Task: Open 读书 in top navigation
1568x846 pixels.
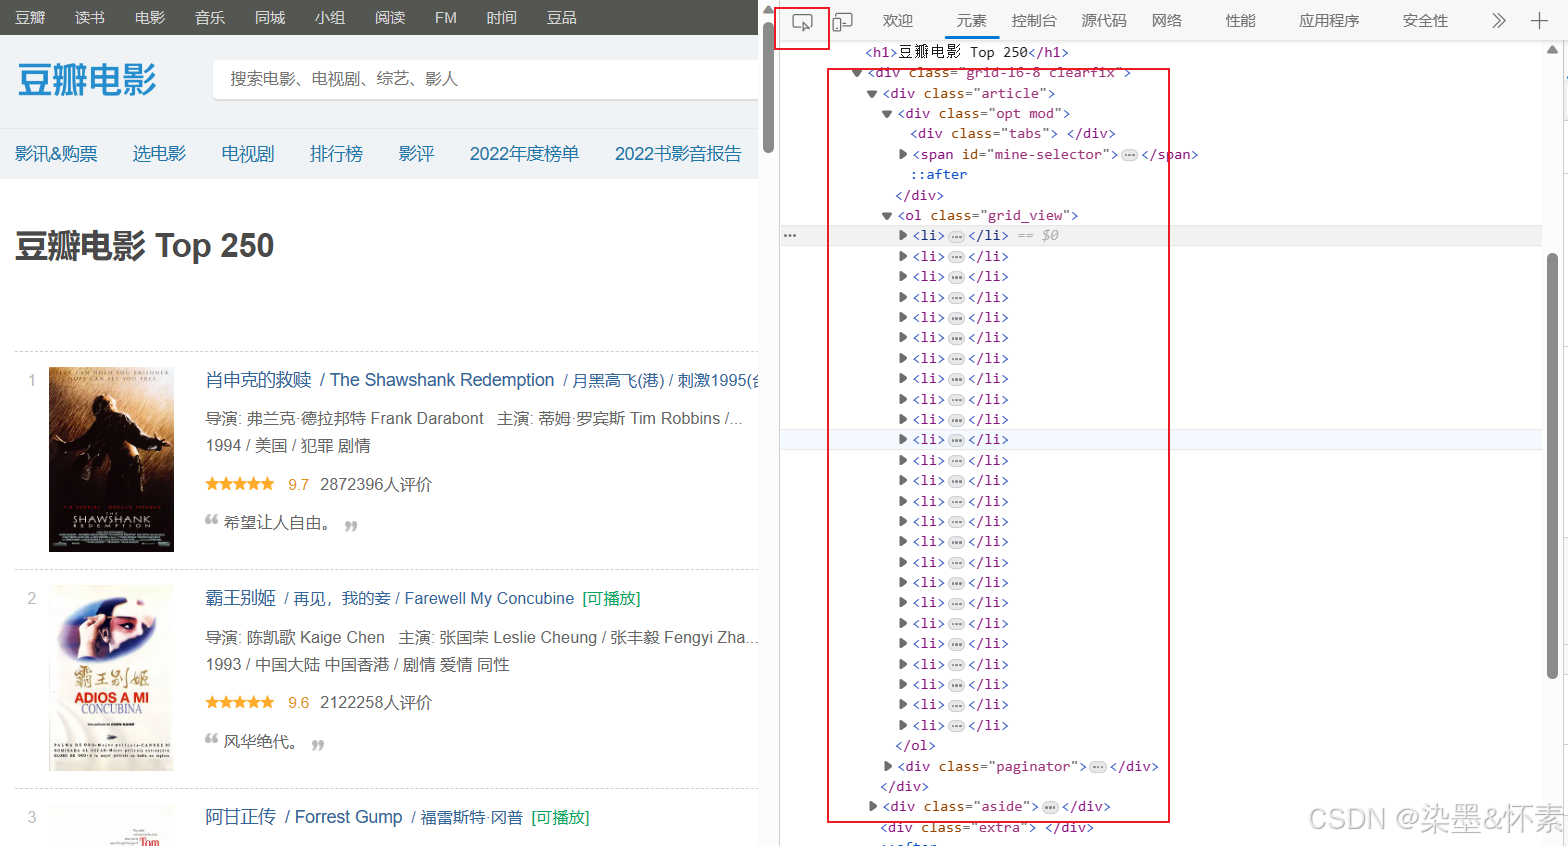Action: tap(90, 17)
